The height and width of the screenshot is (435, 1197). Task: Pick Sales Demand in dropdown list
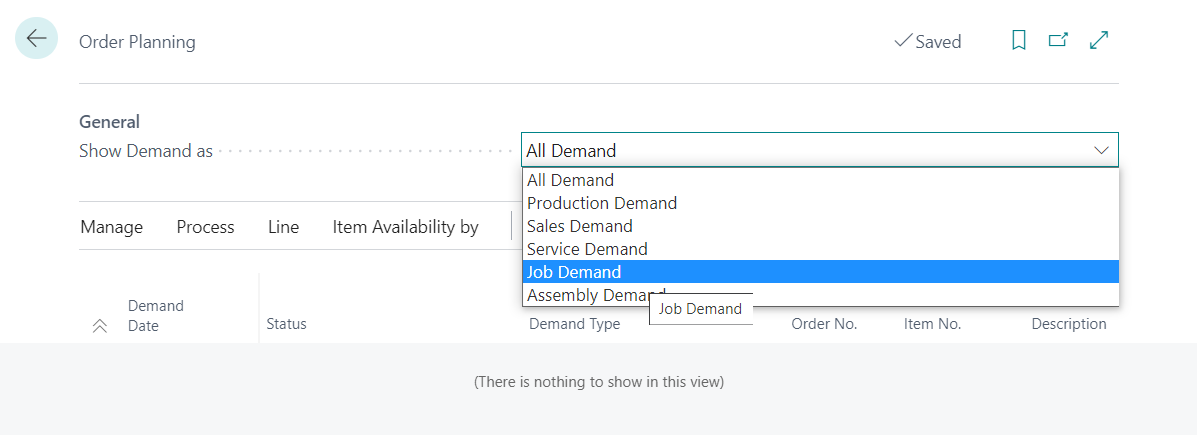point(579,226)
